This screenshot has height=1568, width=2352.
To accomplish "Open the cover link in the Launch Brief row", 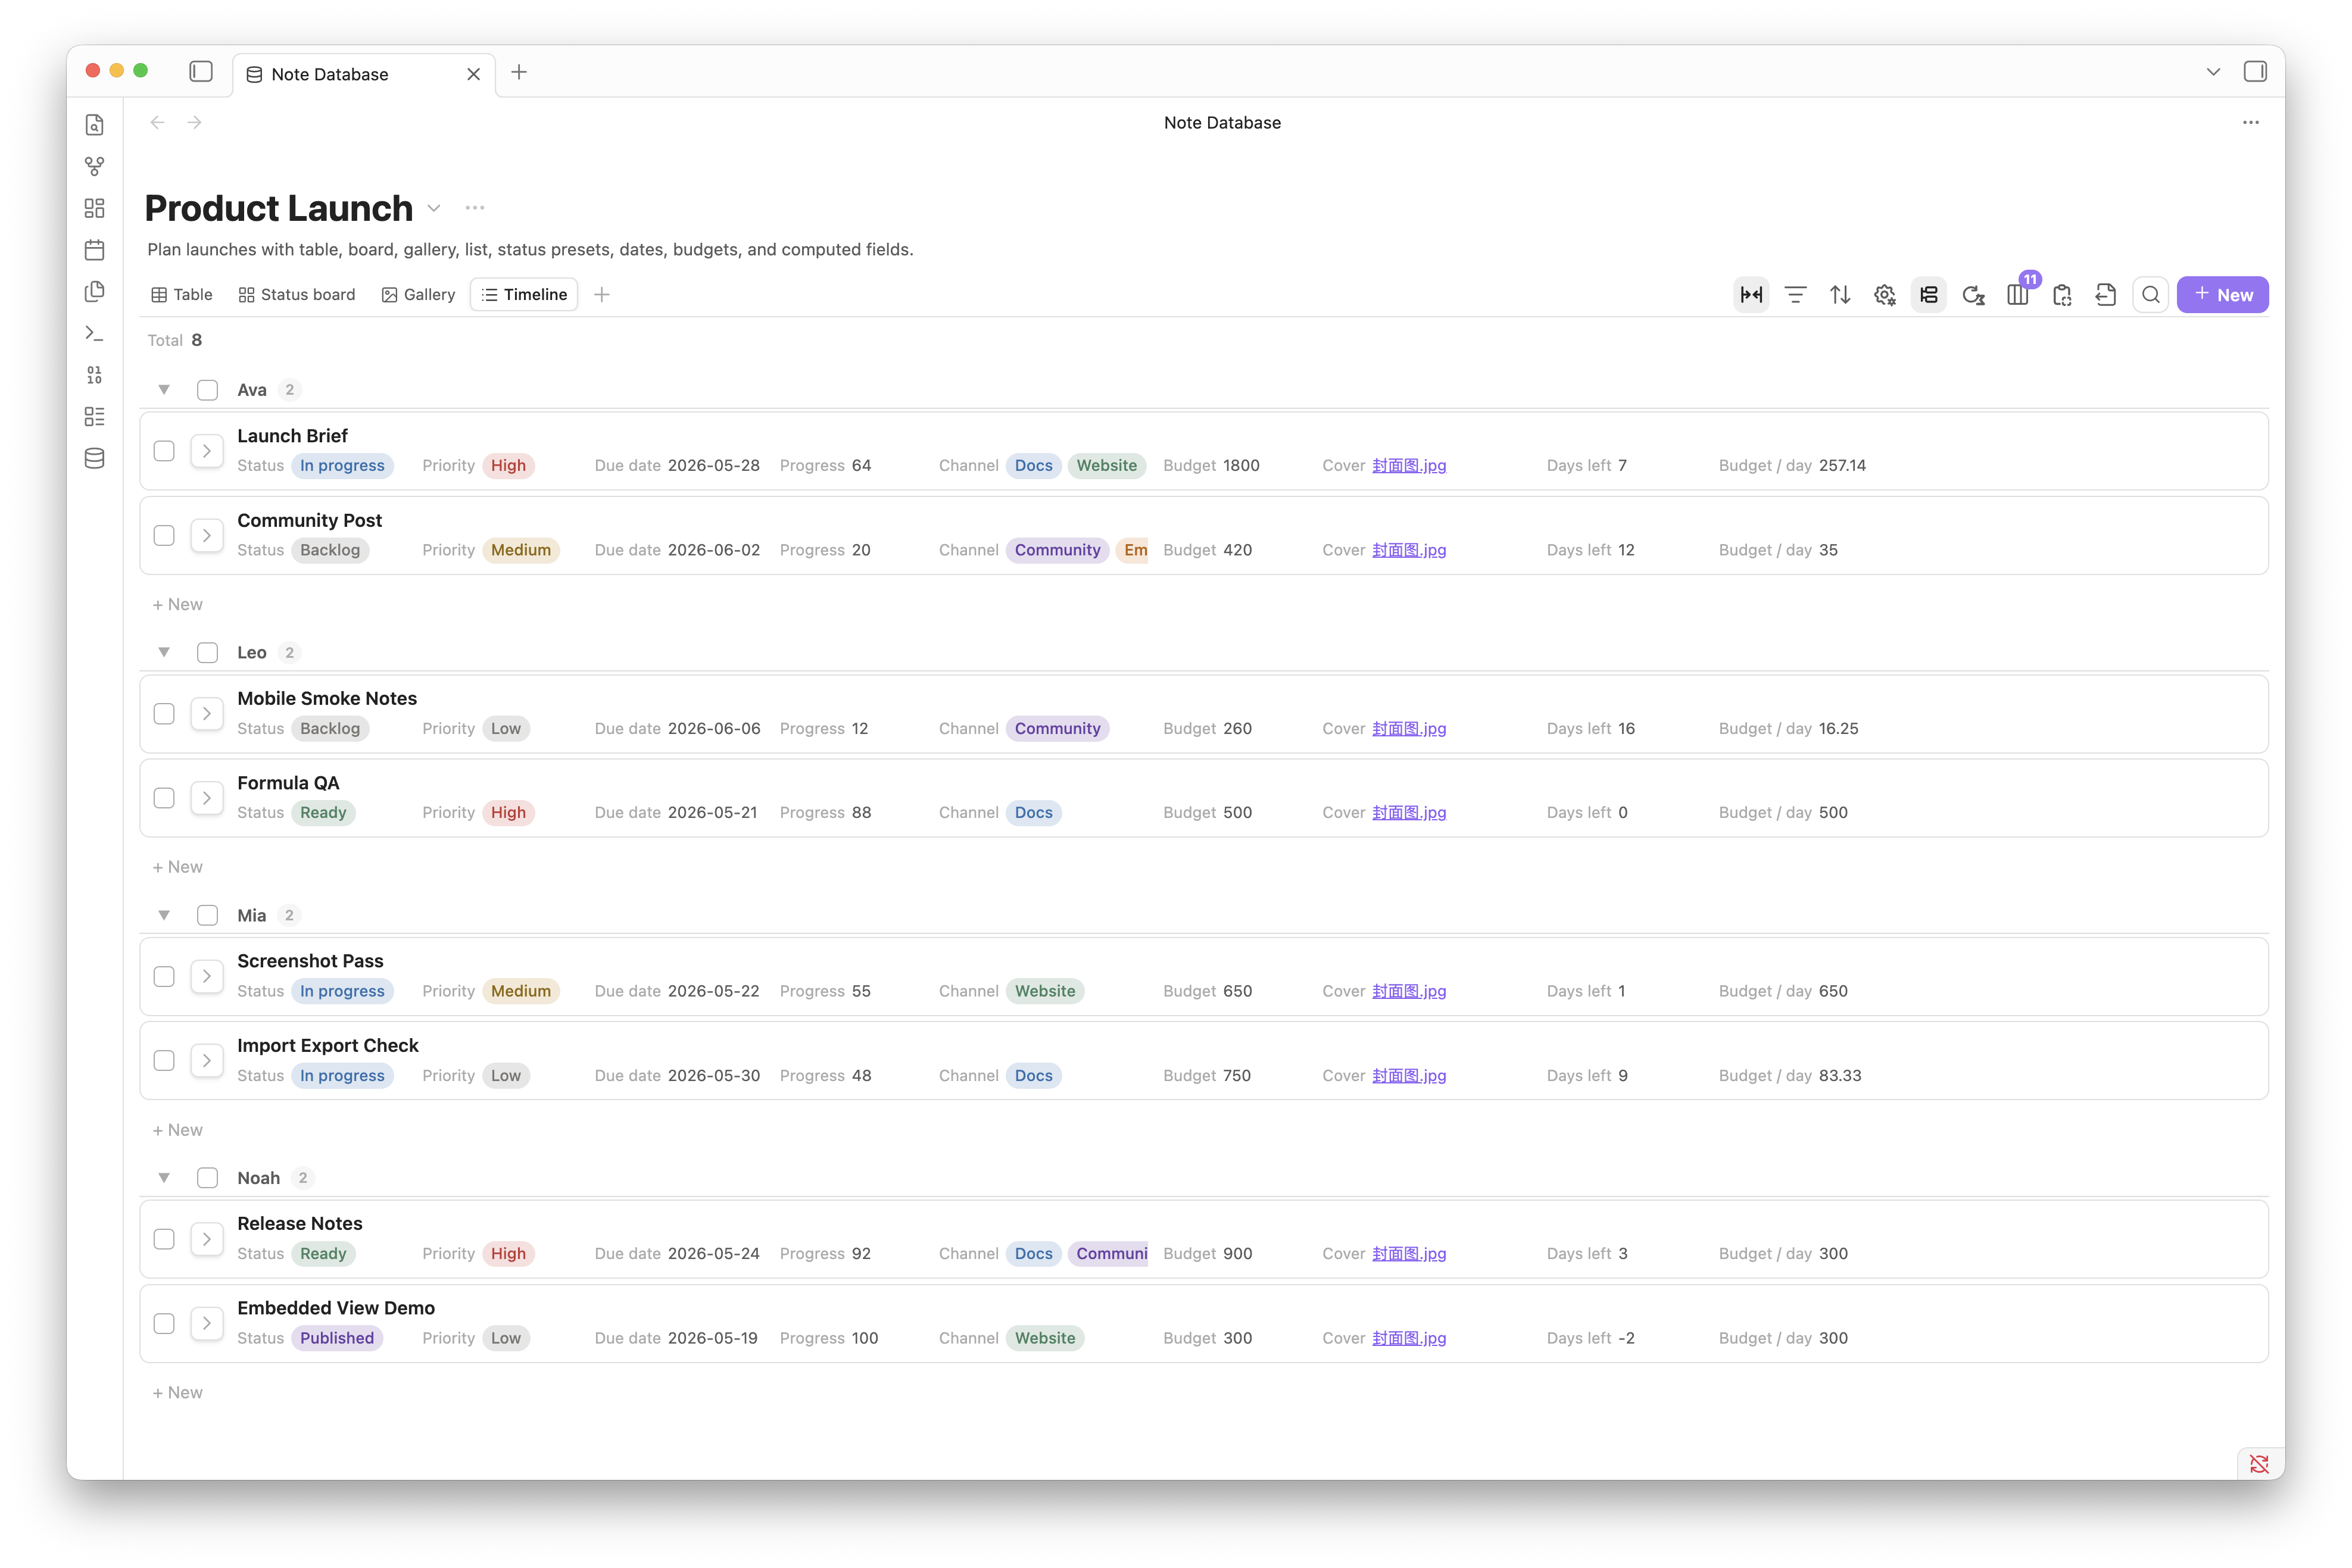I will click(x=1408, y=465).
